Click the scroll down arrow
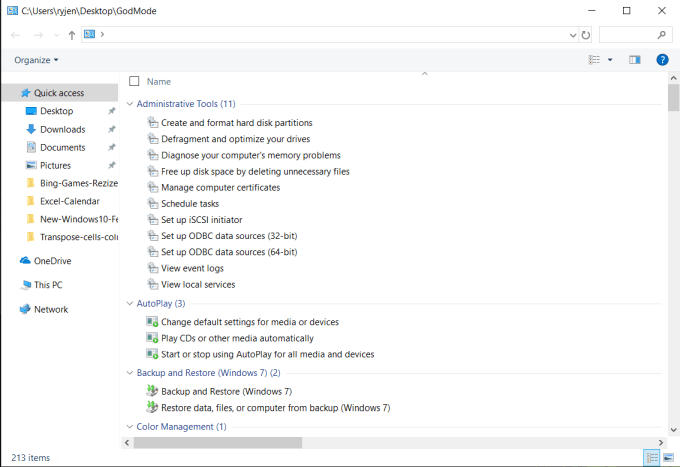Image resolution: width=680 pixels, height=467 pixels. 673,430
